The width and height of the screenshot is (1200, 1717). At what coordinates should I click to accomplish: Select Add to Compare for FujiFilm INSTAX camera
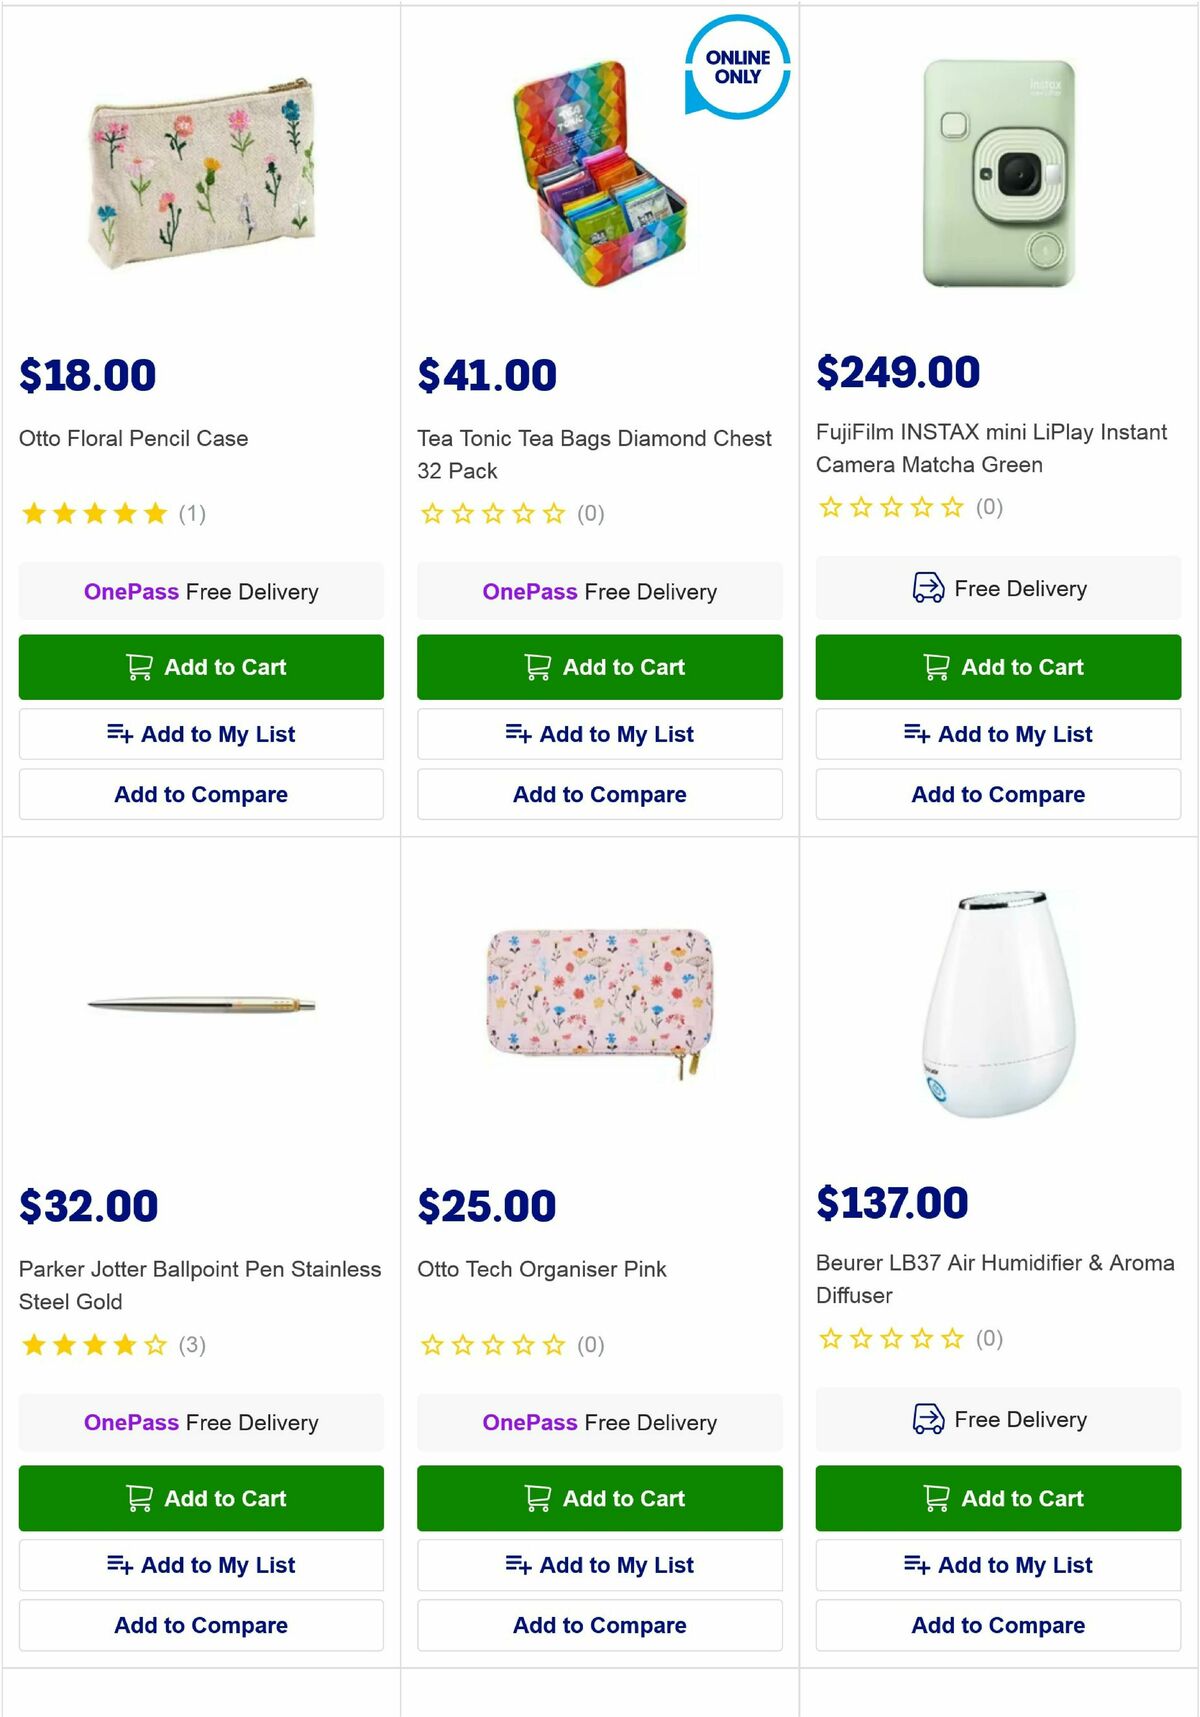[997, 794]
